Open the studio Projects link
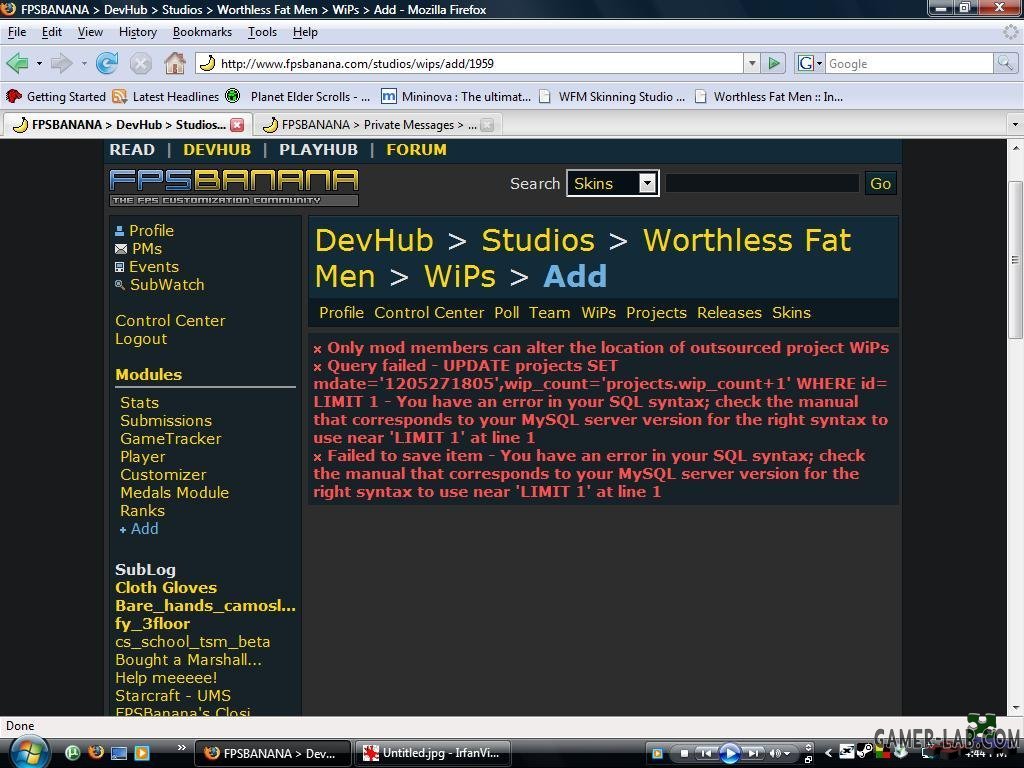The image size is (1024, 768). click(656, 313)
